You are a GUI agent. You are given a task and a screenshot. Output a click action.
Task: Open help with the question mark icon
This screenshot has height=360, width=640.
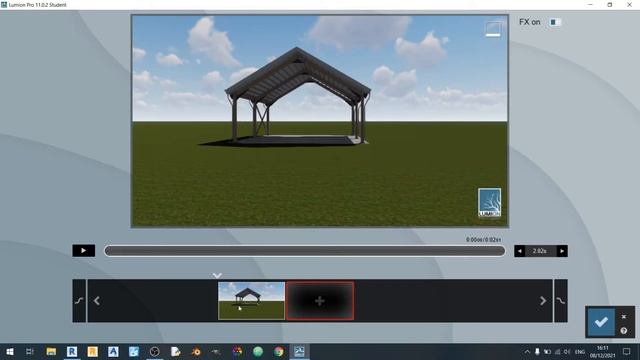(x=624, y=331)
